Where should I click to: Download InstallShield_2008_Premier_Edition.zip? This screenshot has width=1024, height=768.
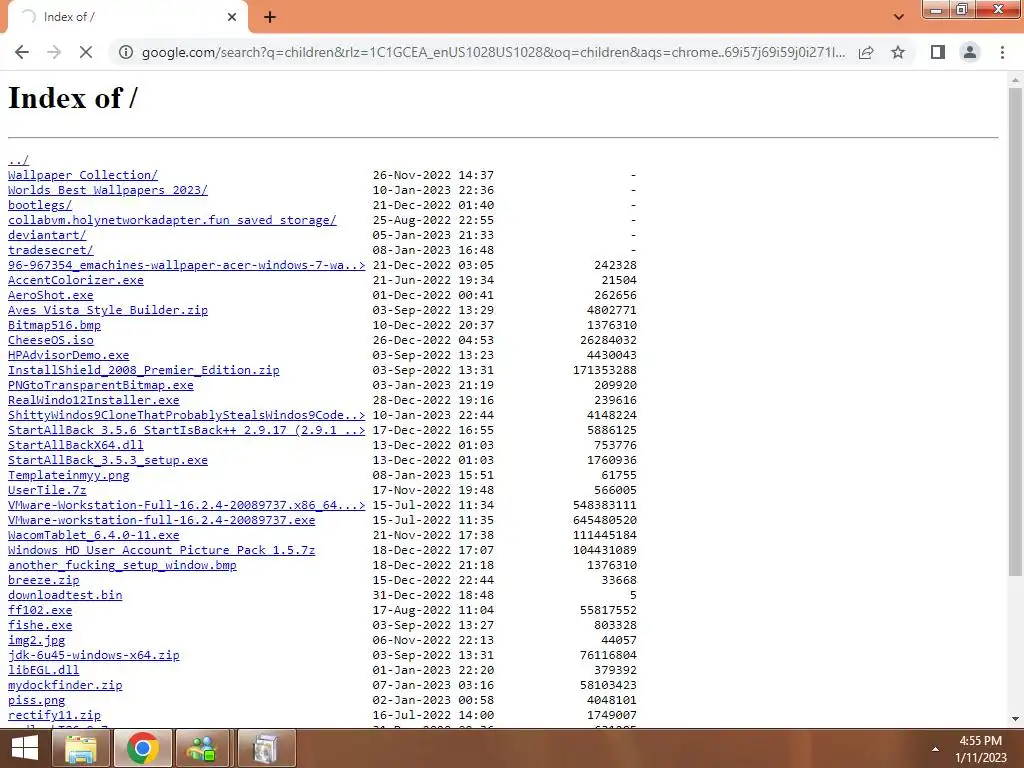[144, 370]
